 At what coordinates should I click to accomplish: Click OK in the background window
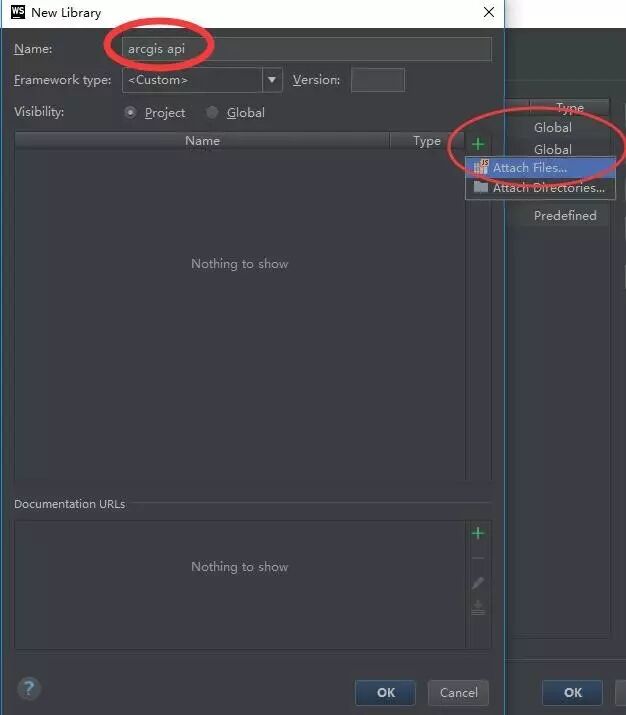click(572, 693)
